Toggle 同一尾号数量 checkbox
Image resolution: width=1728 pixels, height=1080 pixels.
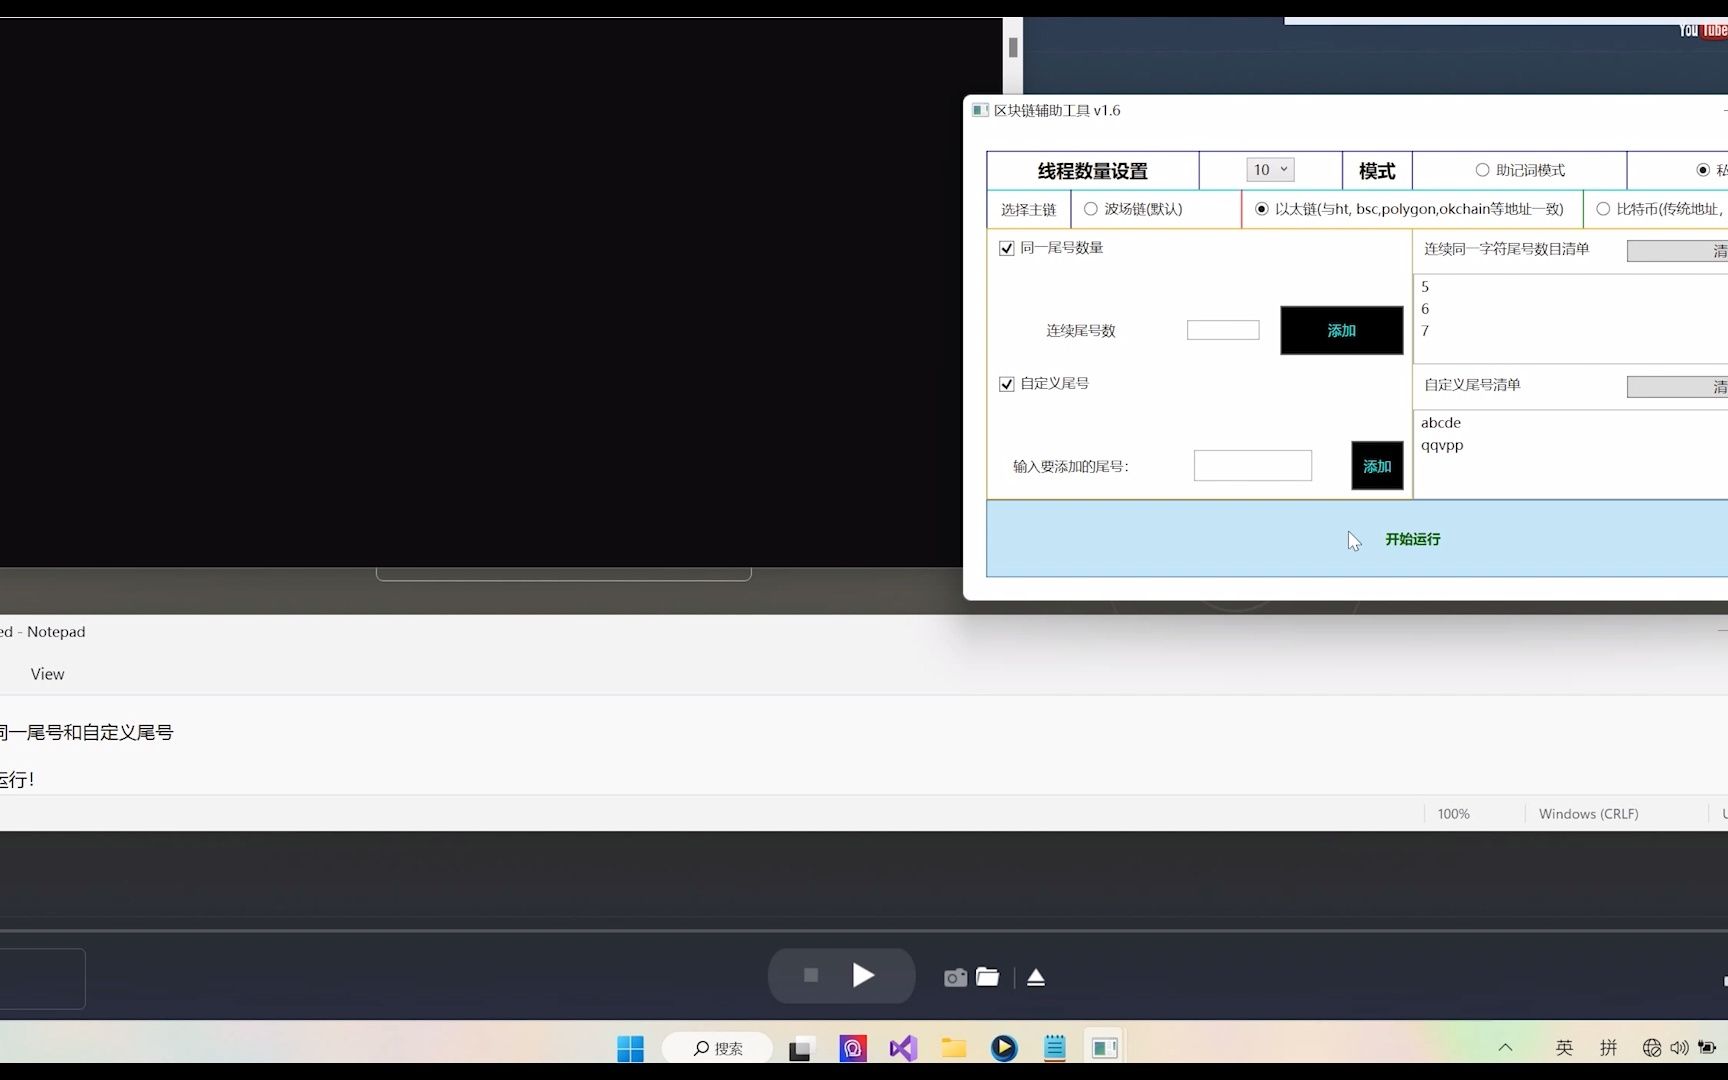pyautogui.click(x=1007, y=248)
